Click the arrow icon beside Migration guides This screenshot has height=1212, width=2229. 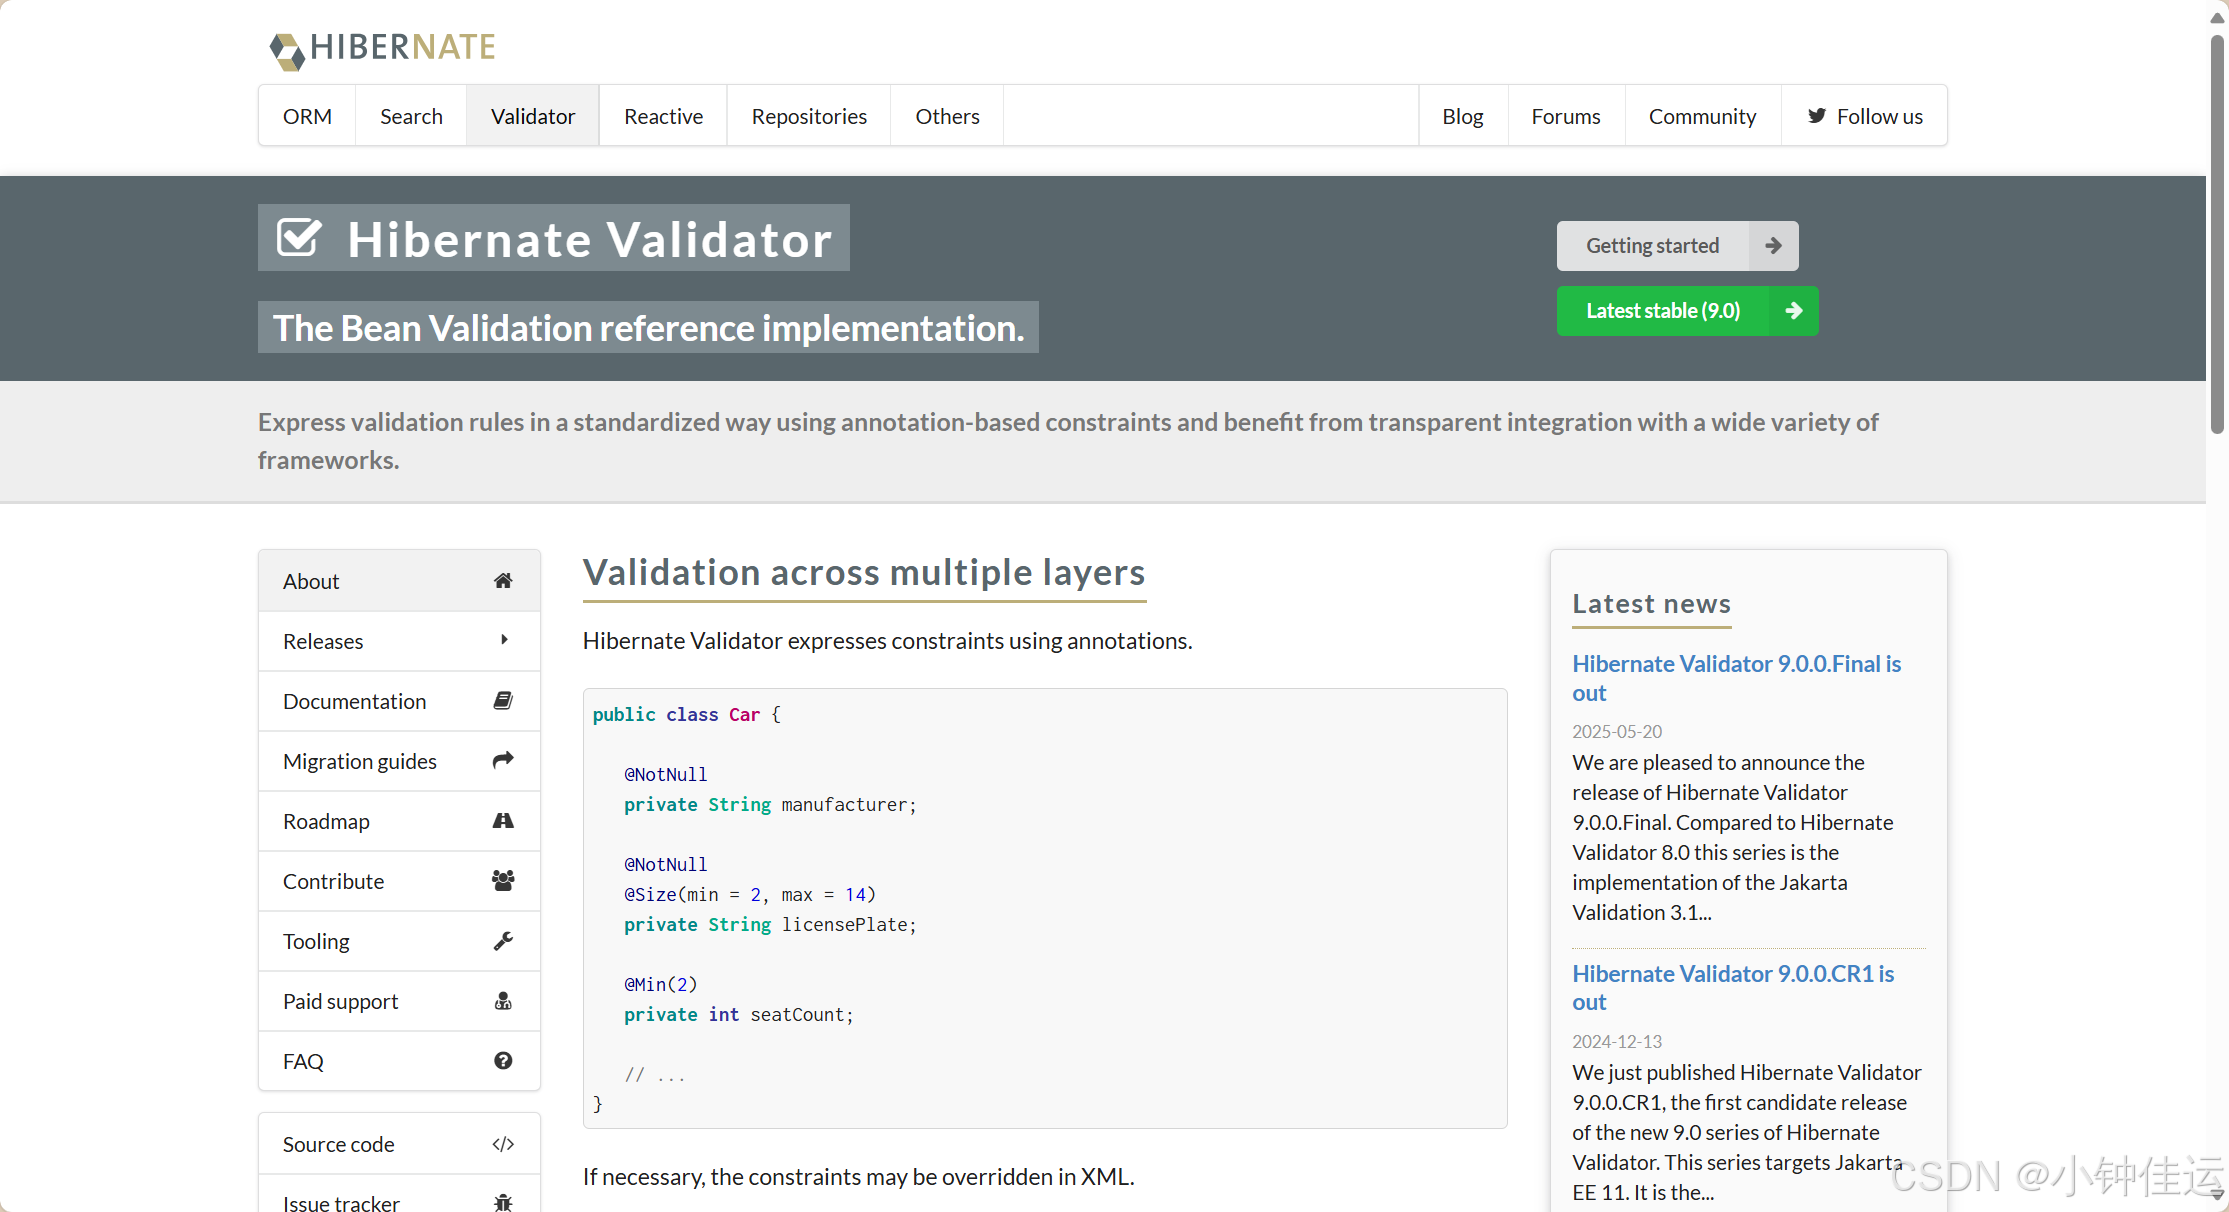tap(503, 761)
